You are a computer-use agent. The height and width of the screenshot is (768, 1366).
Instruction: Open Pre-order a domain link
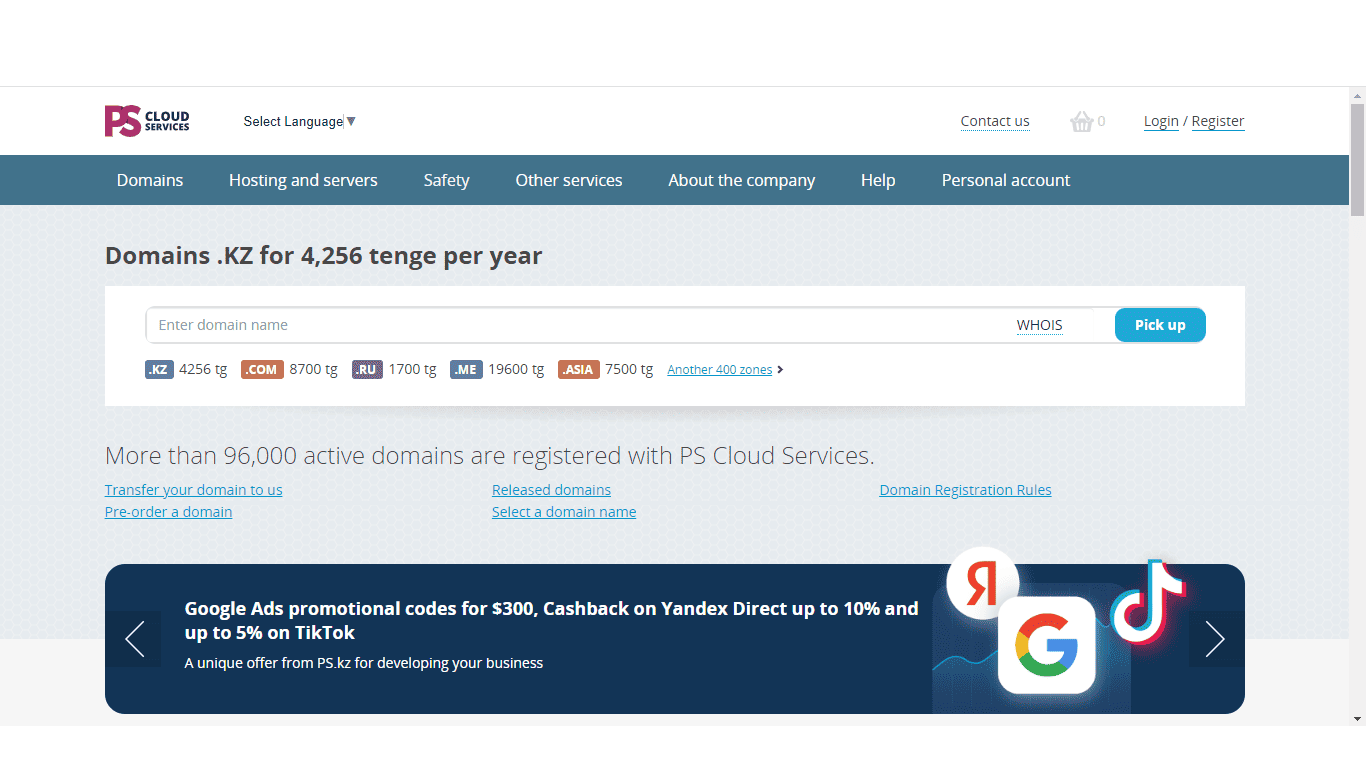[168, 512]
